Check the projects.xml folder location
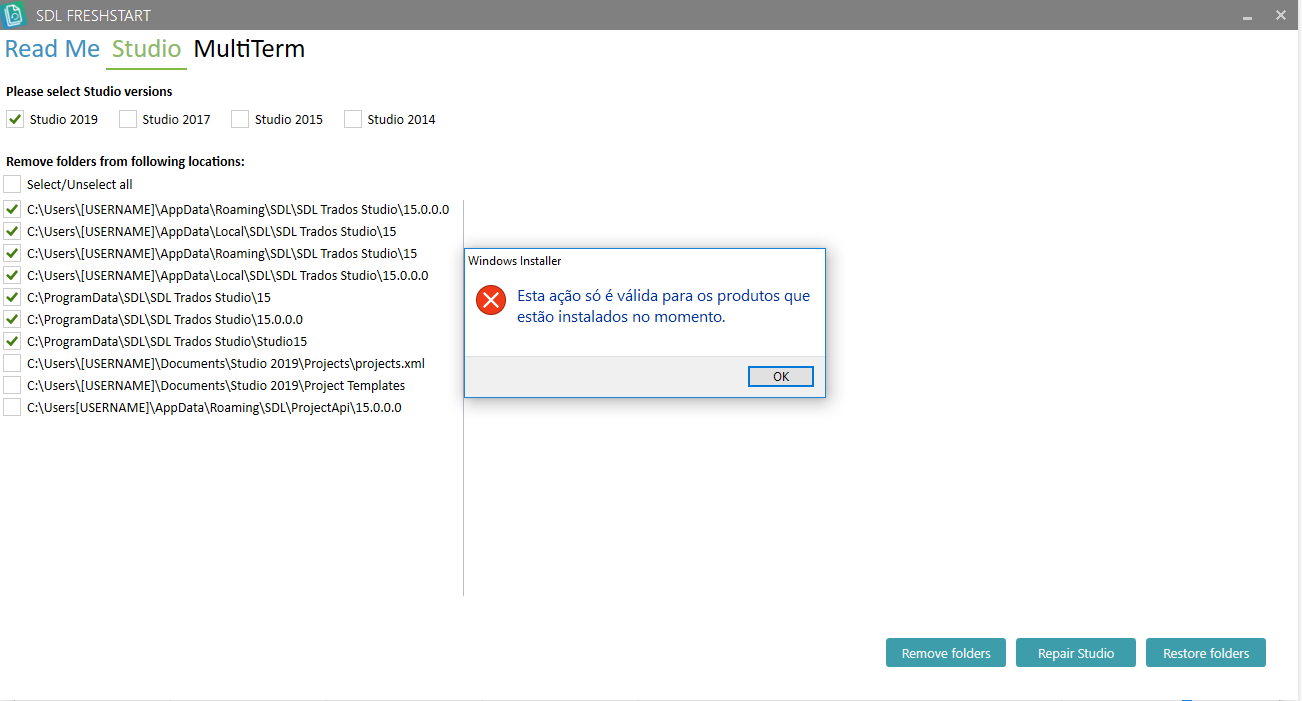The width and height of the screenshot is (1302, 701). coord(12,363)
